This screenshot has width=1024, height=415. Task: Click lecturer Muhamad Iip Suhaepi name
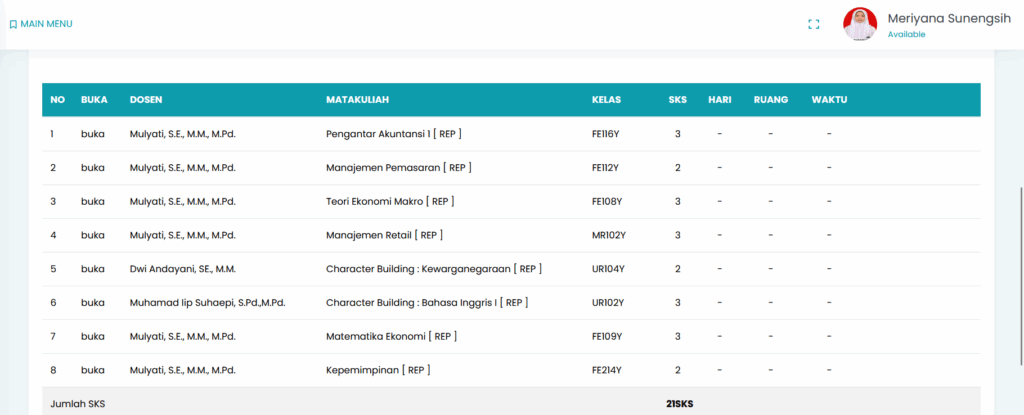tap(207, 302)
